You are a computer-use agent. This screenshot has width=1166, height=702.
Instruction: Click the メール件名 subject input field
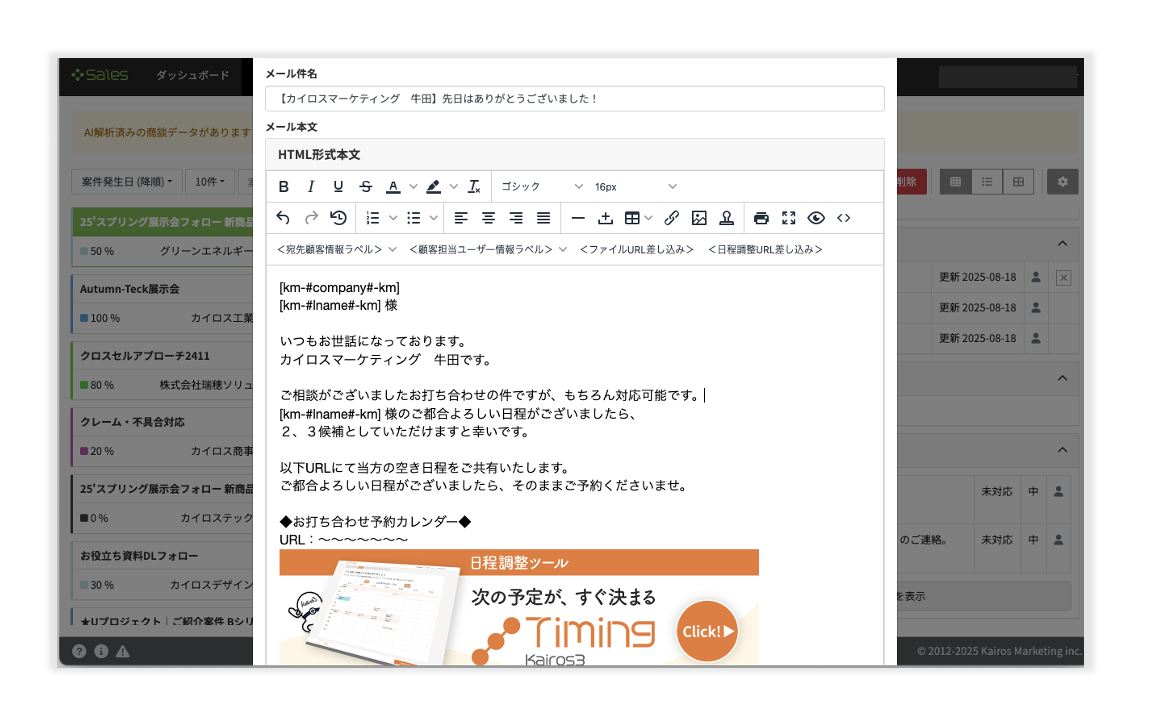574,99
